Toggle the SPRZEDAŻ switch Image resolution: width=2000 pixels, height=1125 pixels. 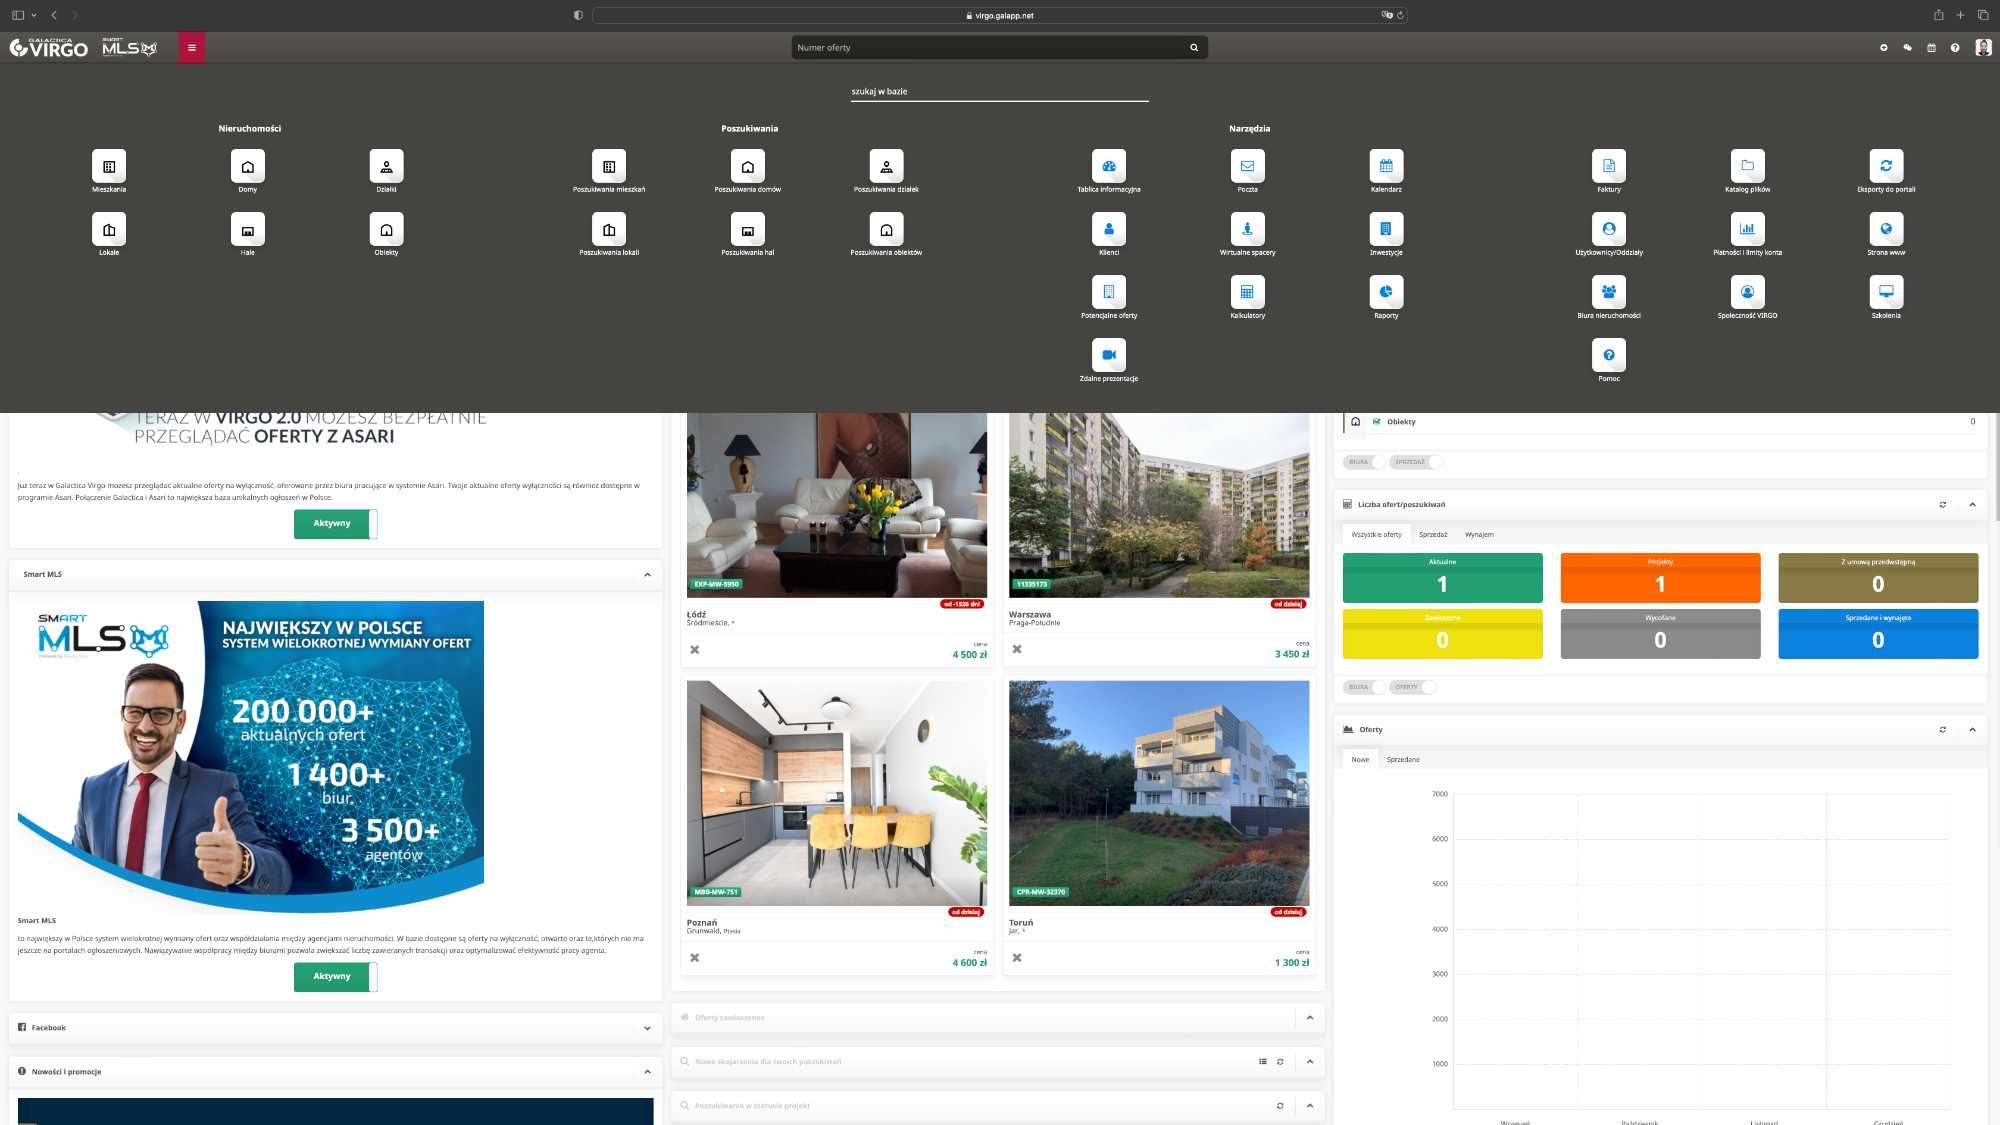coord(1416,462)
